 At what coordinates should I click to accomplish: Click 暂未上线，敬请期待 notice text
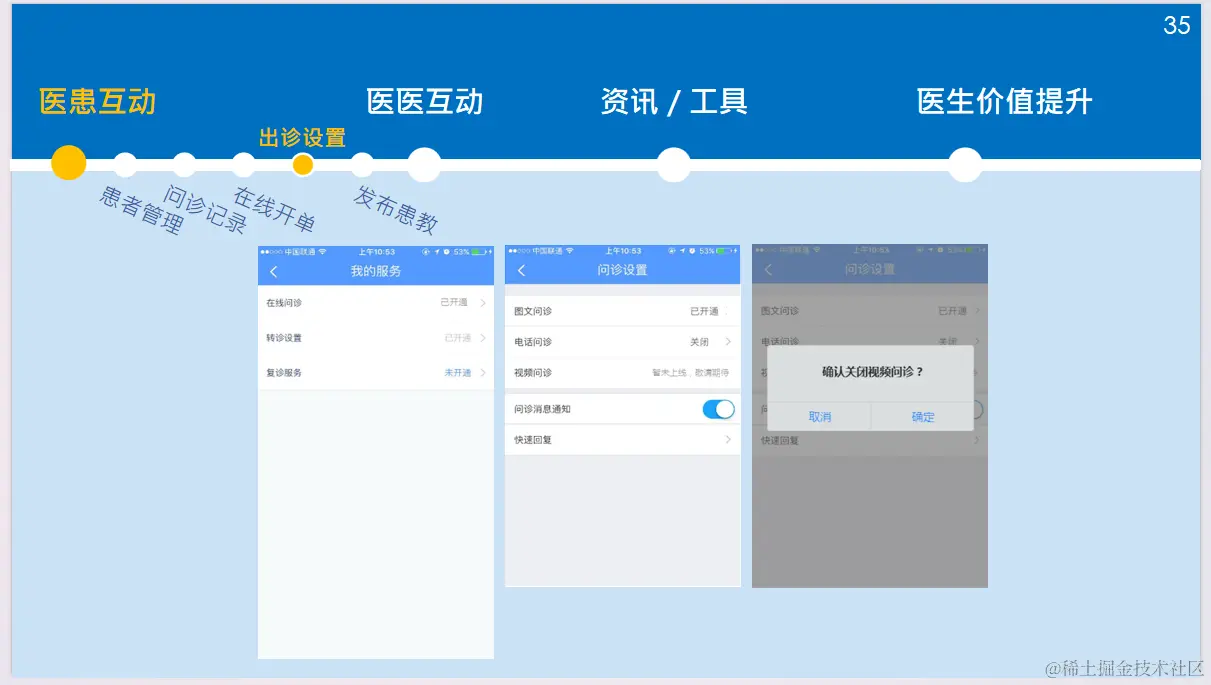(691, 373)
